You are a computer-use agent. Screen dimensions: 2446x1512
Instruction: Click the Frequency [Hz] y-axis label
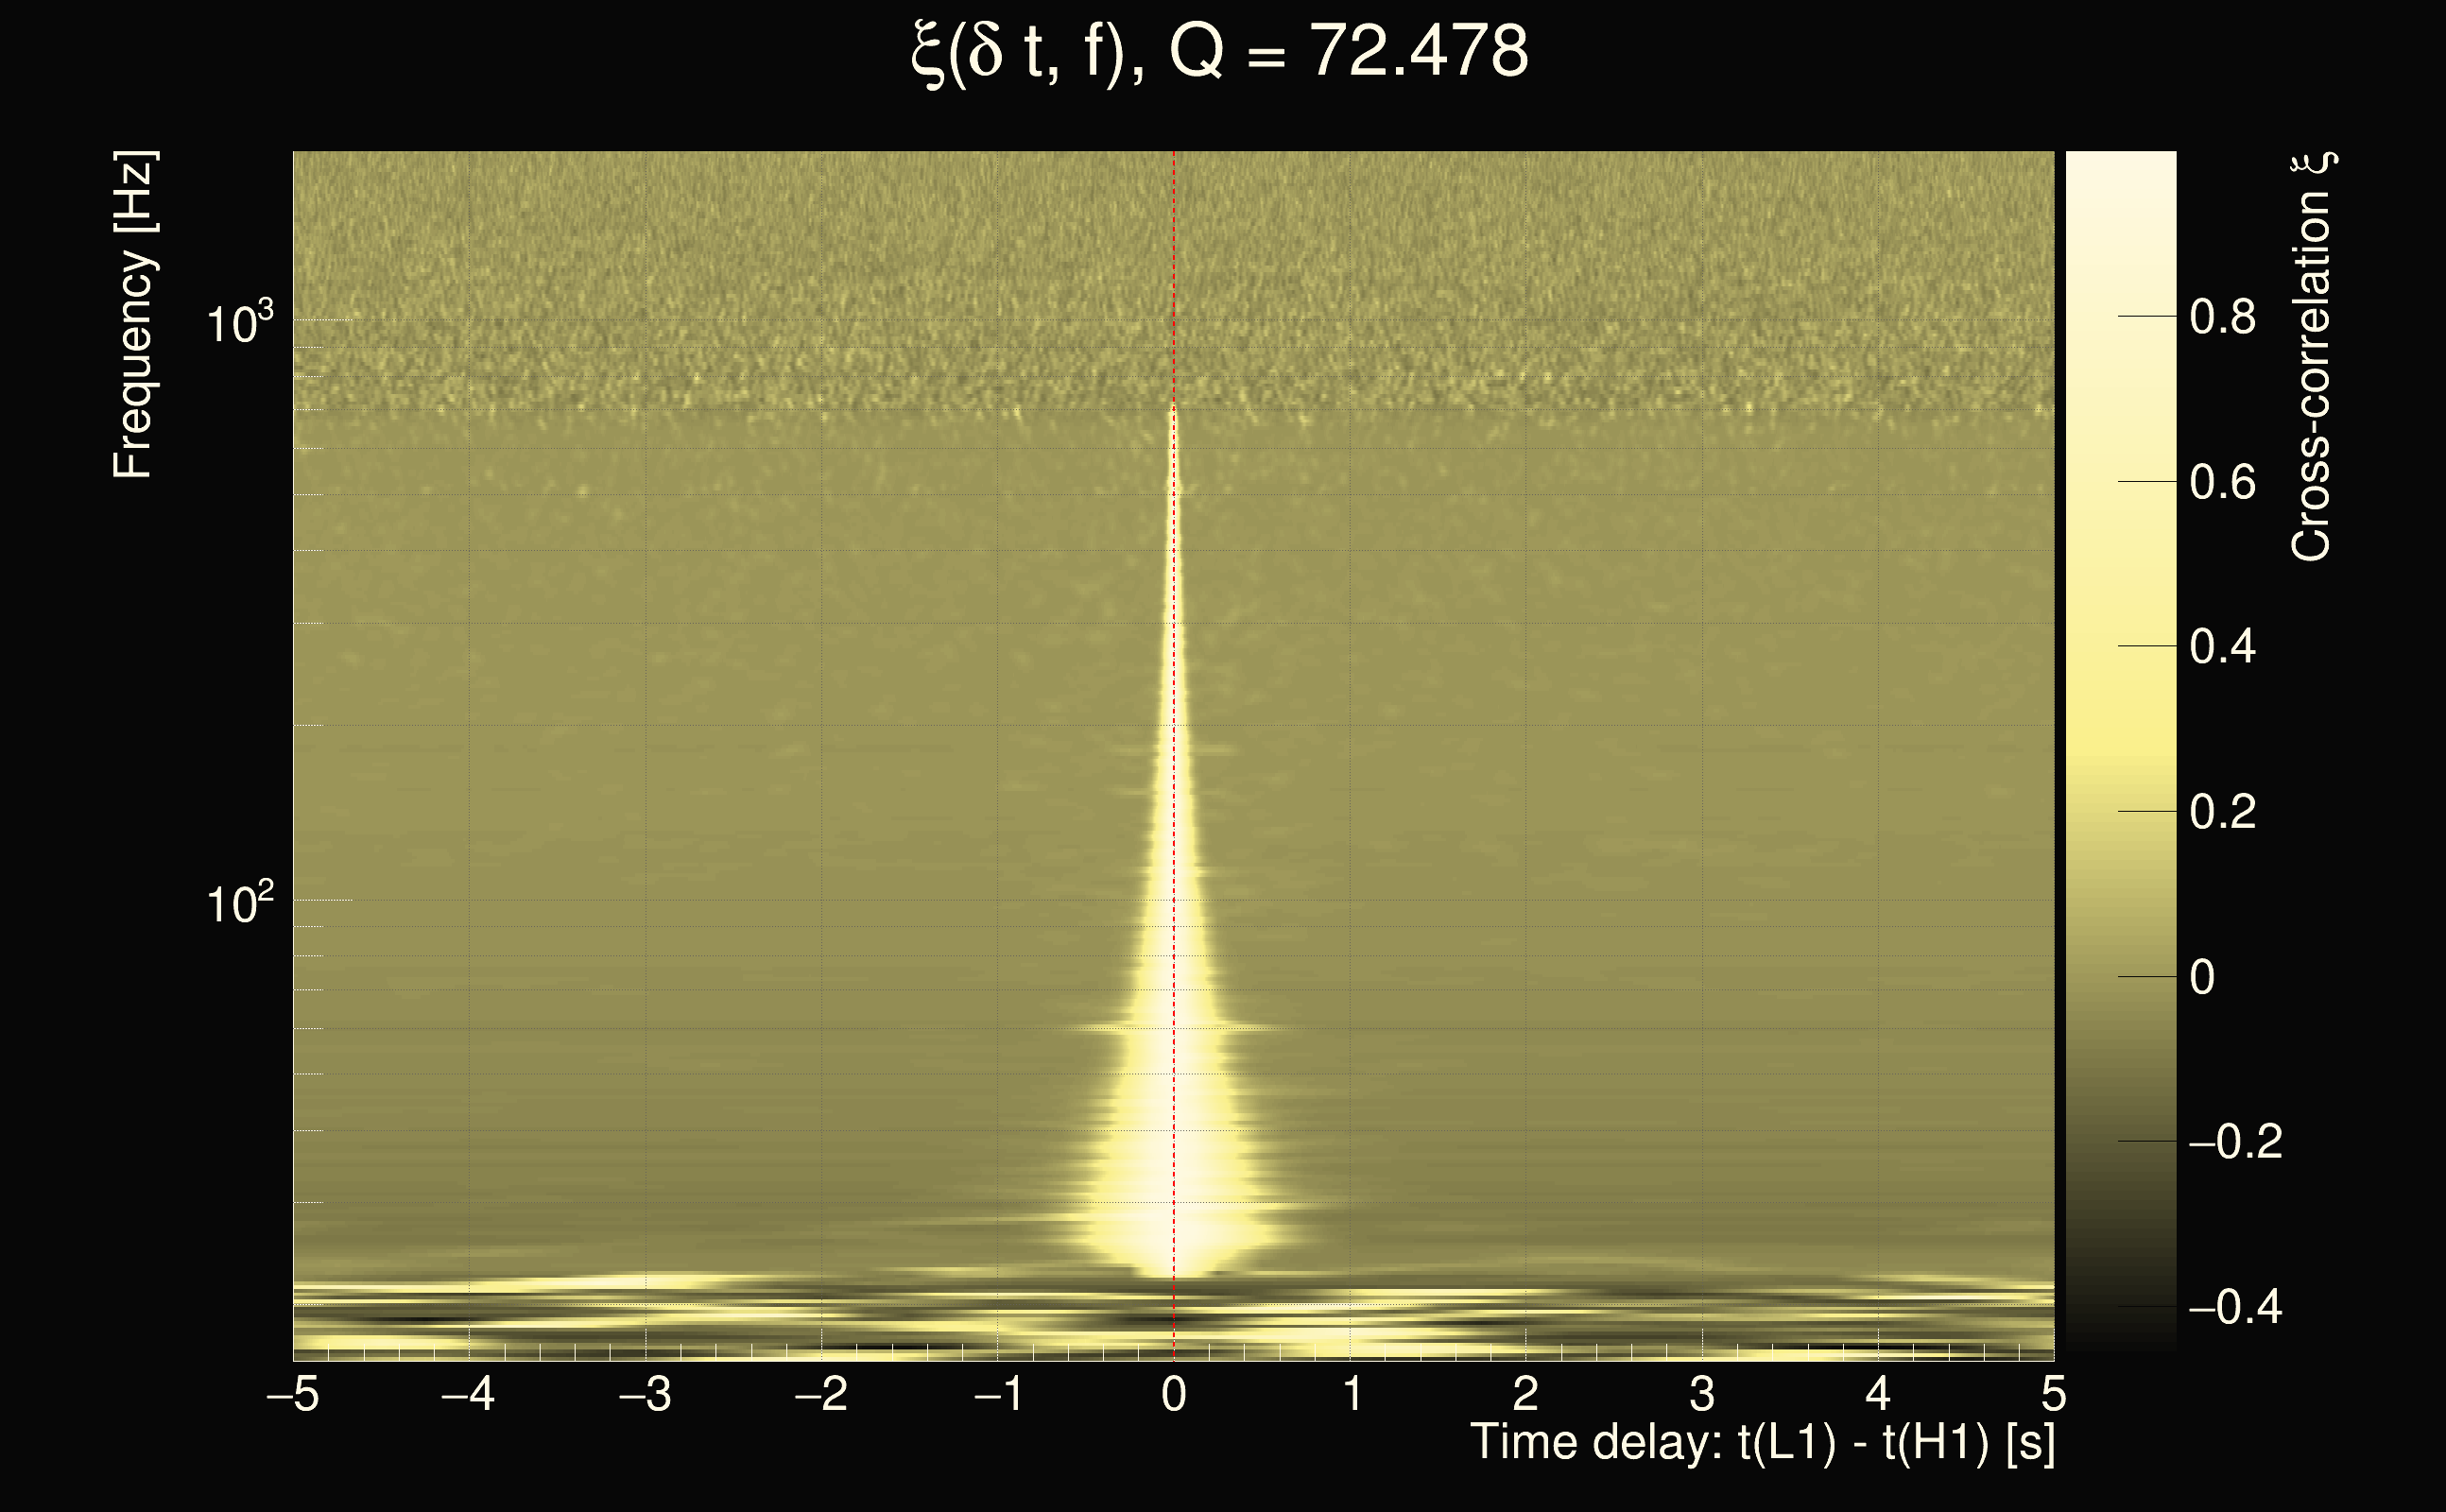point(133,315)
